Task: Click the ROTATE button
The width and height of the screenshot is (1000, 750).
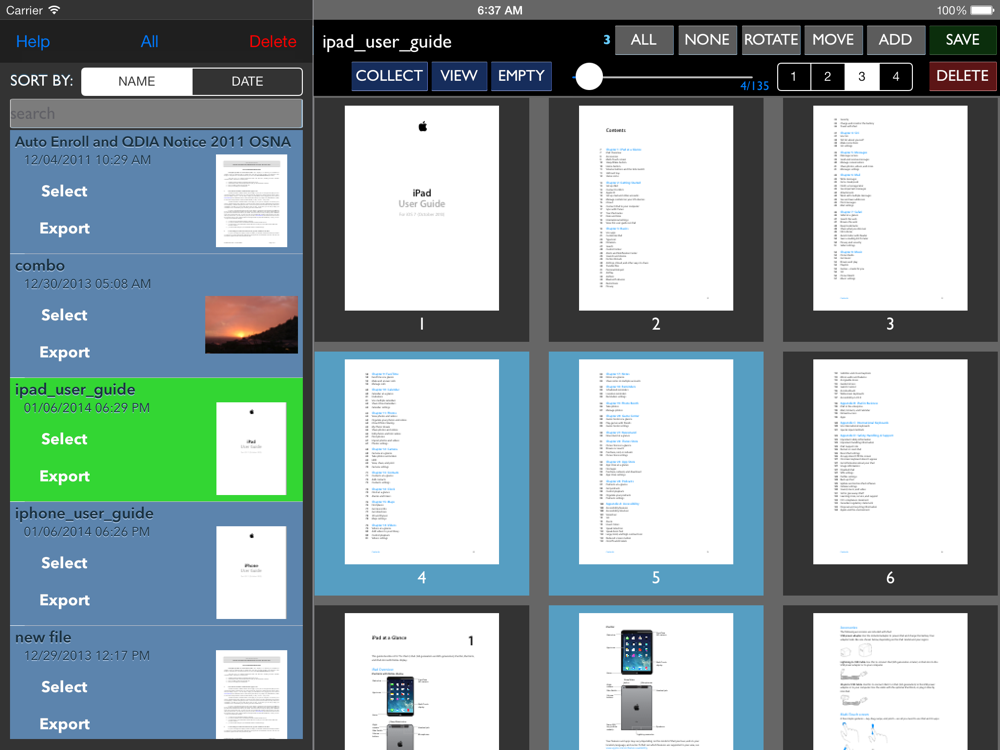Action: coord(770,40)
